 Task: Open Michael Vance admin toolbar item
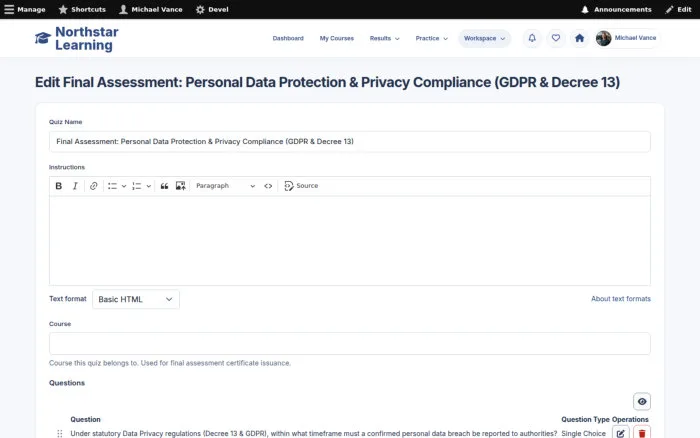pos(150,9)
